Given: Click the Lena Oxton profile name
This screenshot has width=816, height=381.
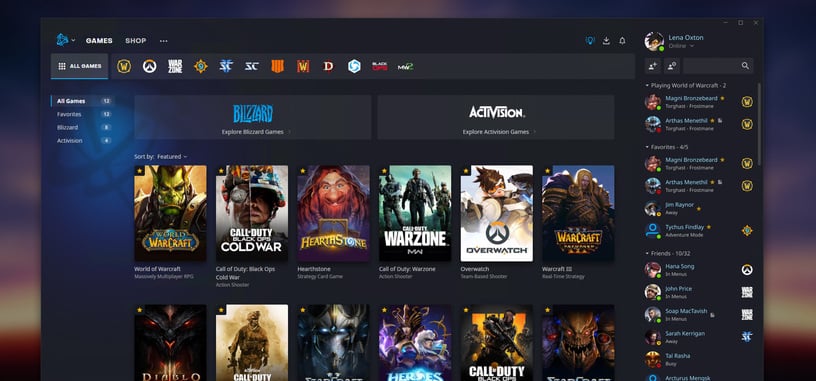Looking at the screenshot, I should tap(686, 37).
